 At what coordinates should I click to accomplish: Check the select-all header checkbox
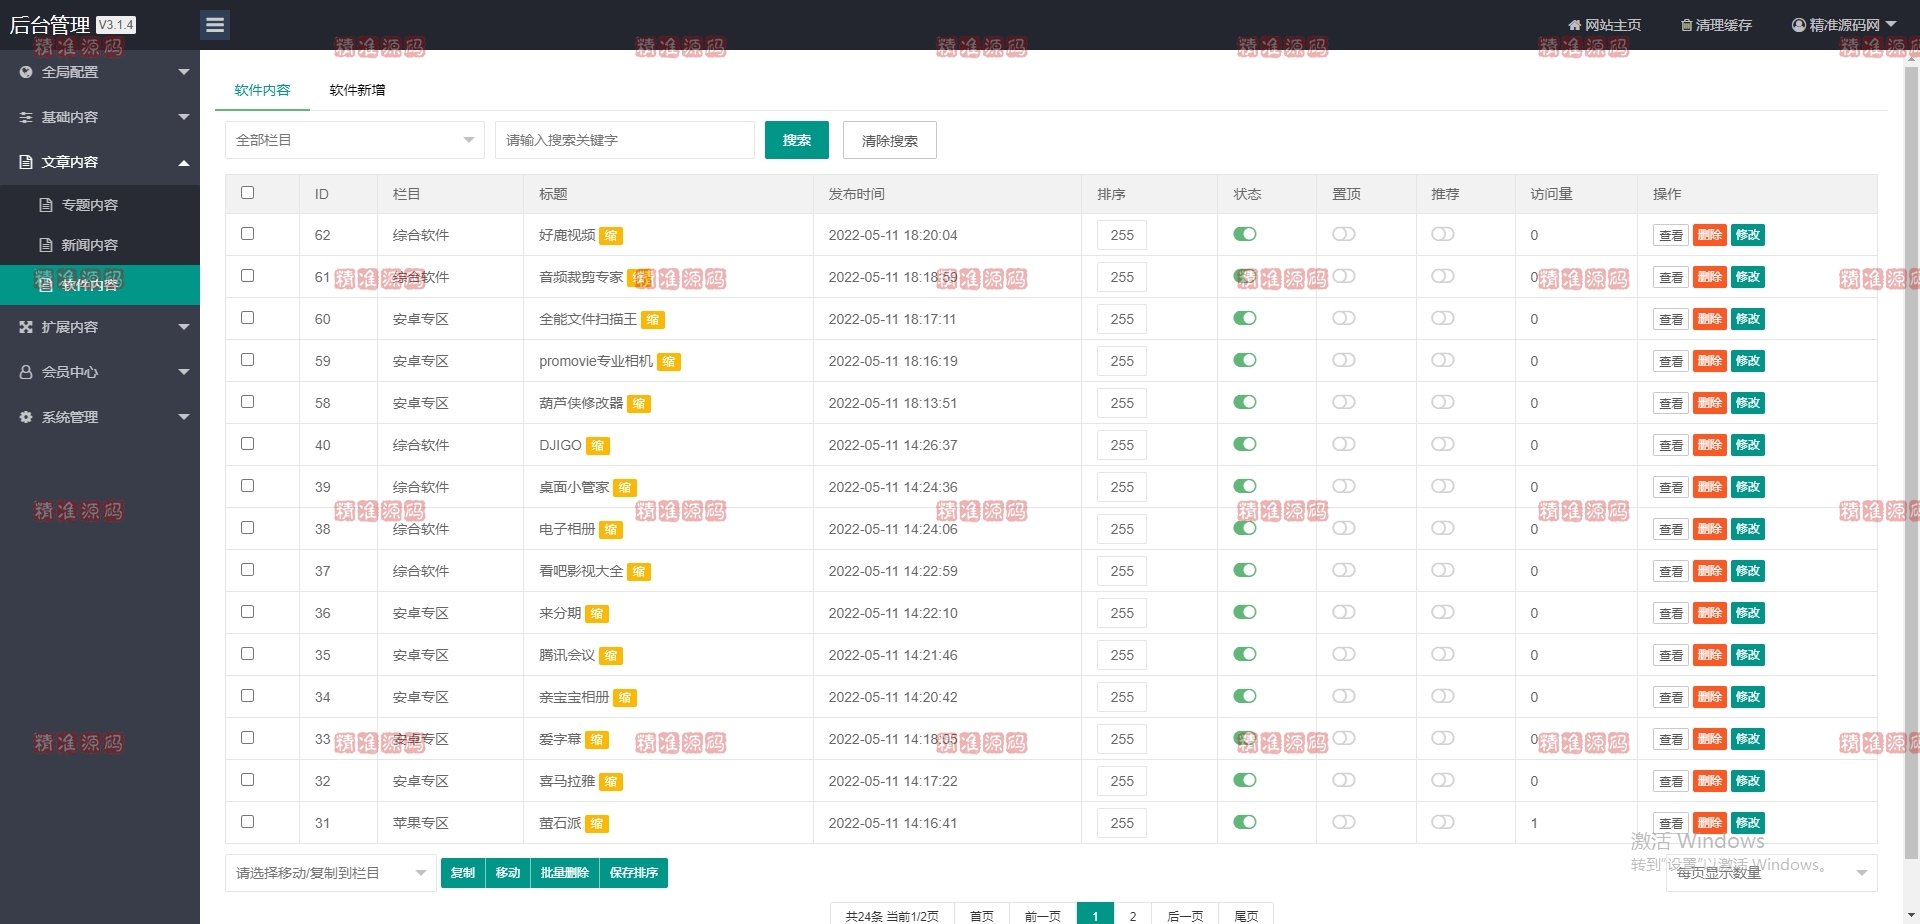[x=248, y=192]
